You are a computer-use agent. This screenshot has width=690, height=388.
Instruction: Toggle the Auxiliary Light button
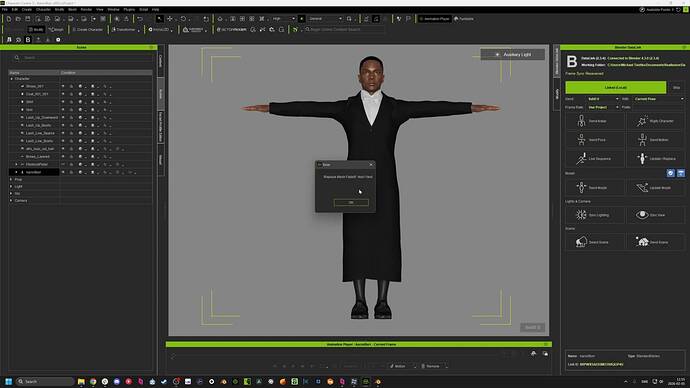513,55
